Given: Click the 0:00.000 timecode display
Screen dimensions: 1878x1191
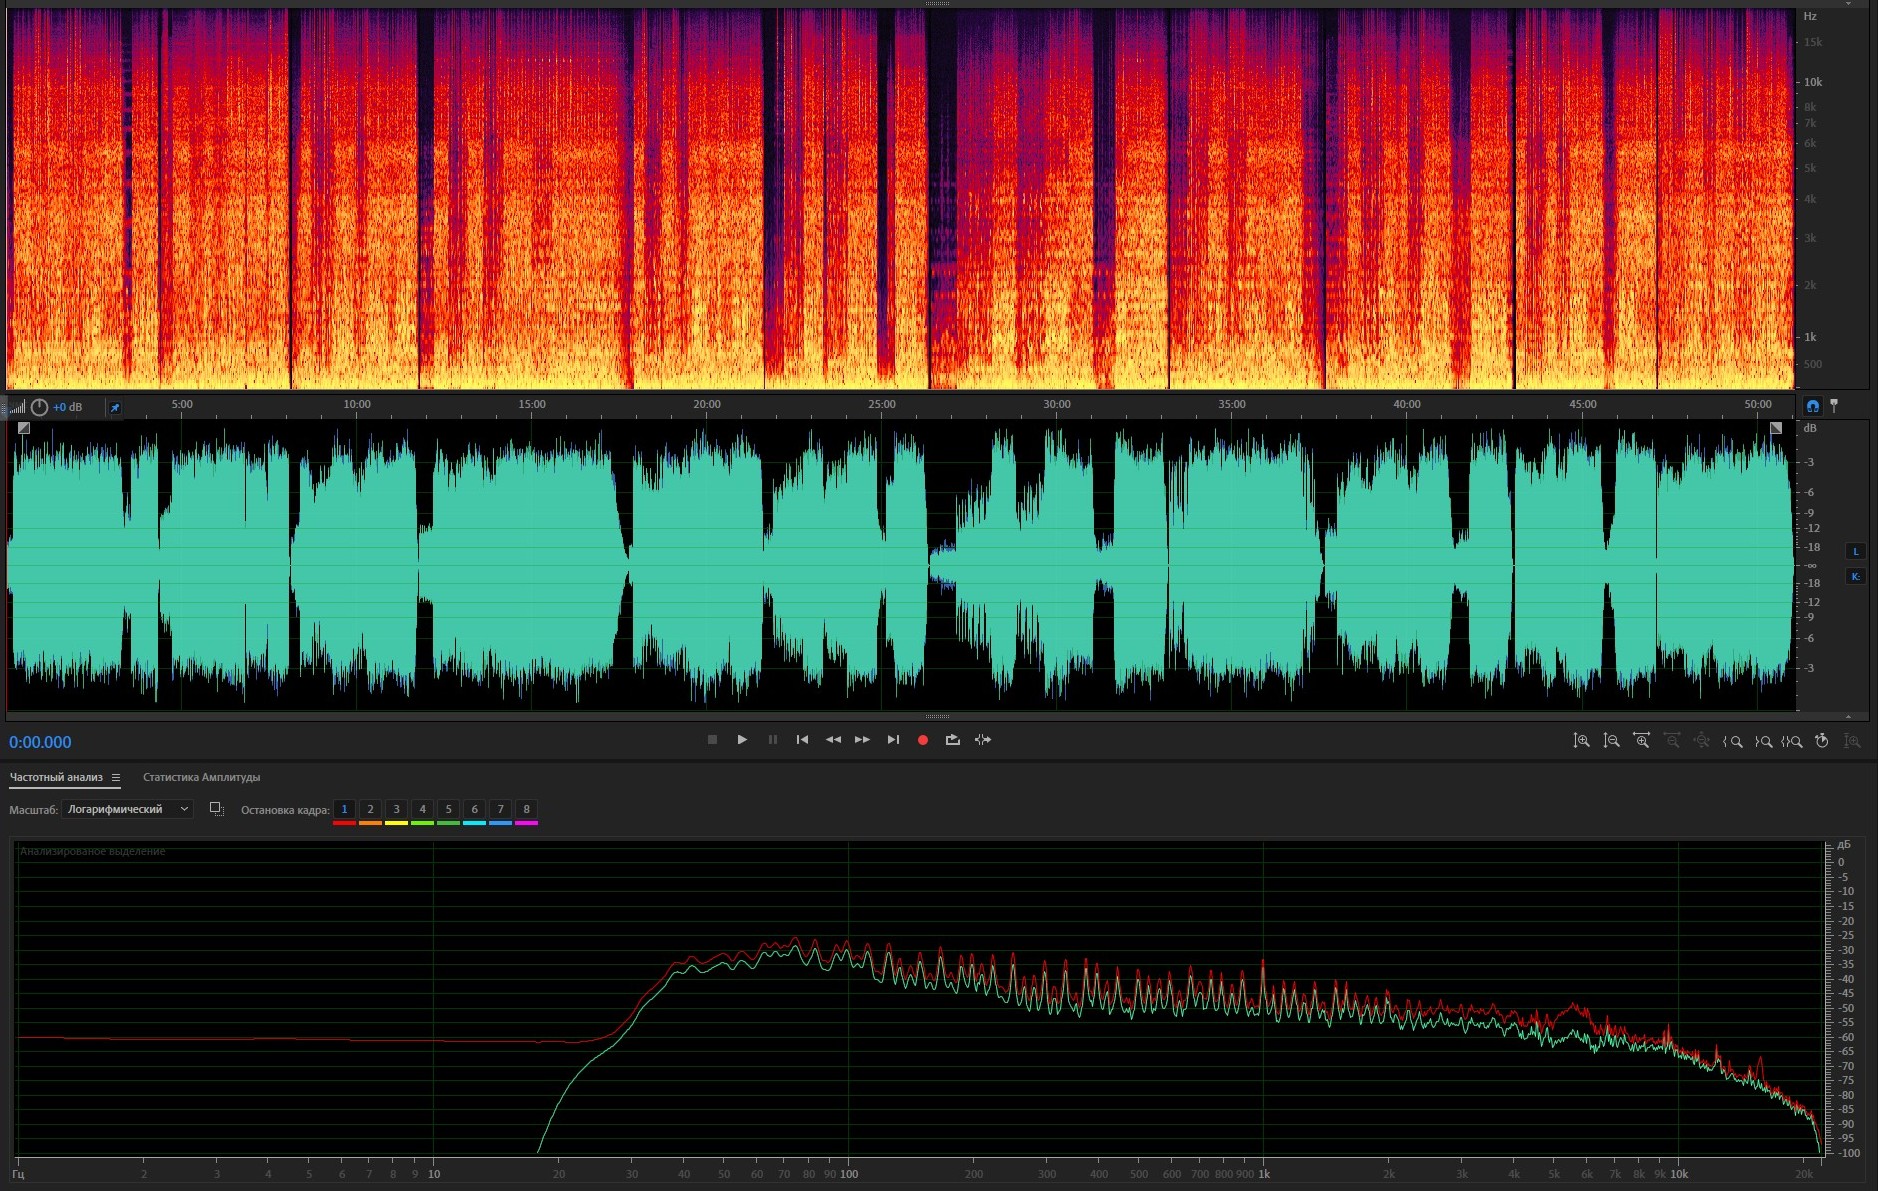Looking at the screenshot, I should point(40,742).
